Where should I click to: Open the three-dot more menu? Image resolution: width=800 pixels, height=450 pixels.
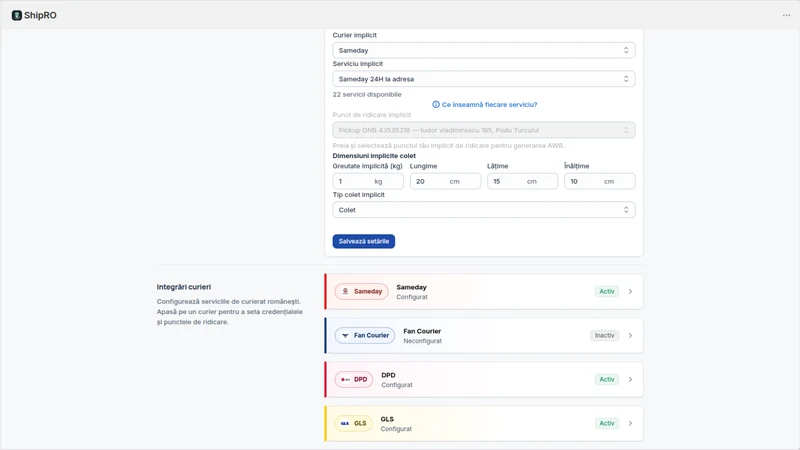click(786, 15)
